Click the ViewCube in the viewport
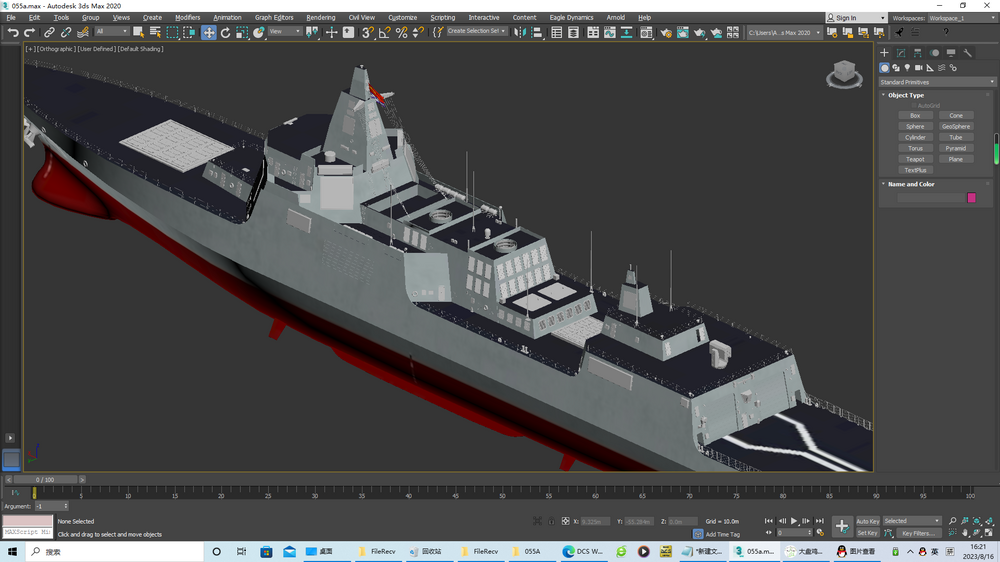This screenshot has width=1000, height=562. coord(844,73)
